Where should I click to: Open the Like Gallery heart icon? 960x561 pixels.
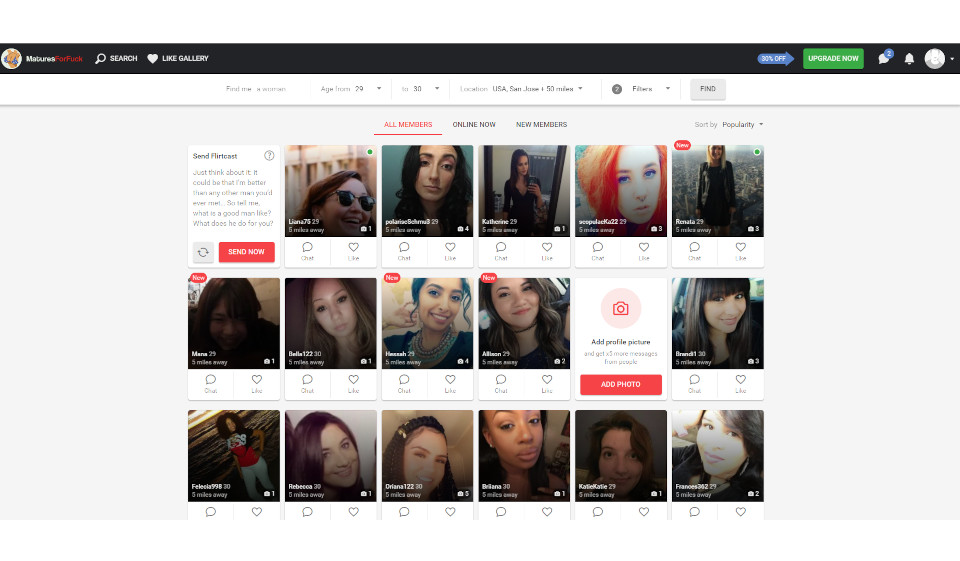153,59
